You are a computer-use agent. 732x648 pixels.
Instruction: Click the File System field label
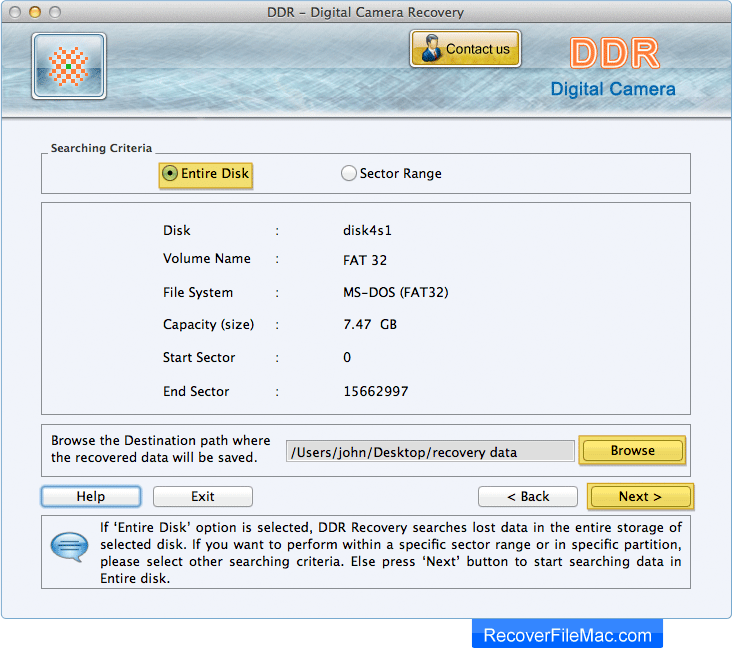coord(197,292)
